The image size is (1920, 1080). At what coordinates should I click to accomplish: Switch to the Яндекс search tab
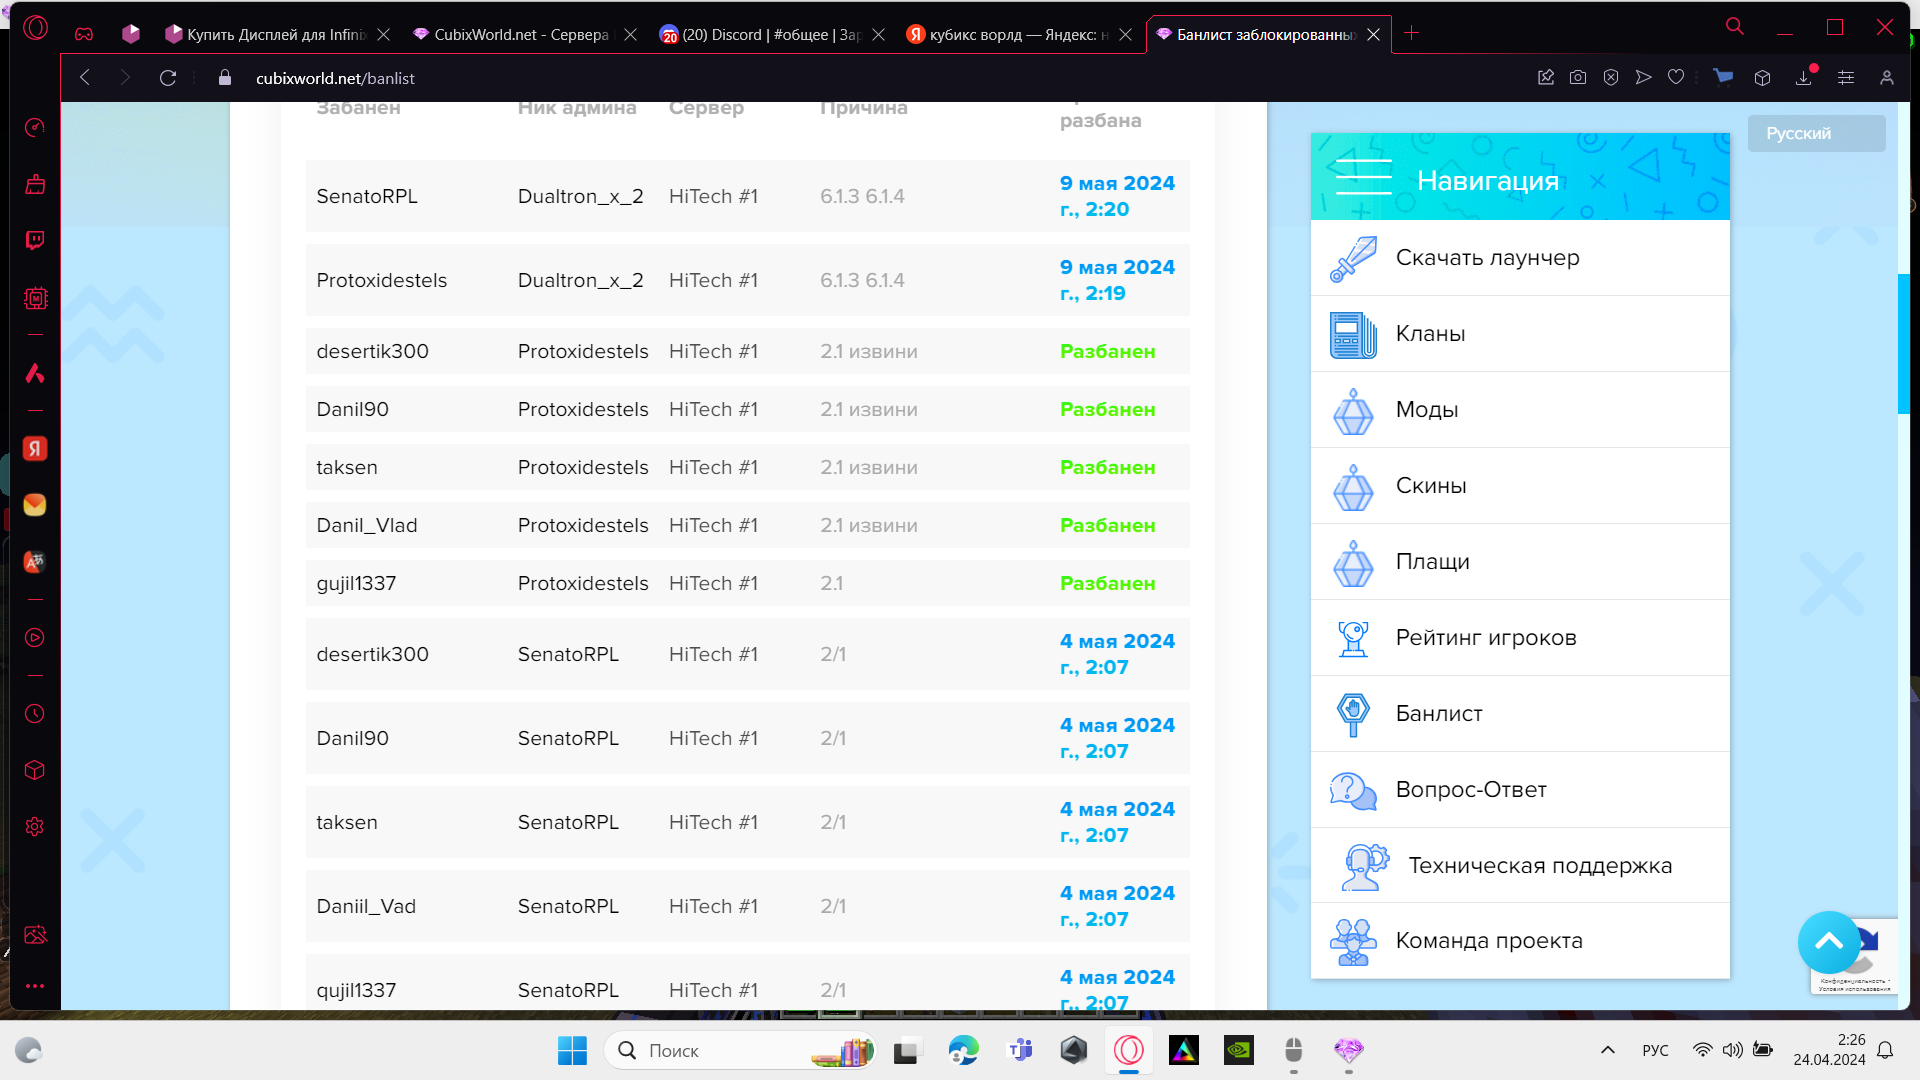tap(1017, 34)
